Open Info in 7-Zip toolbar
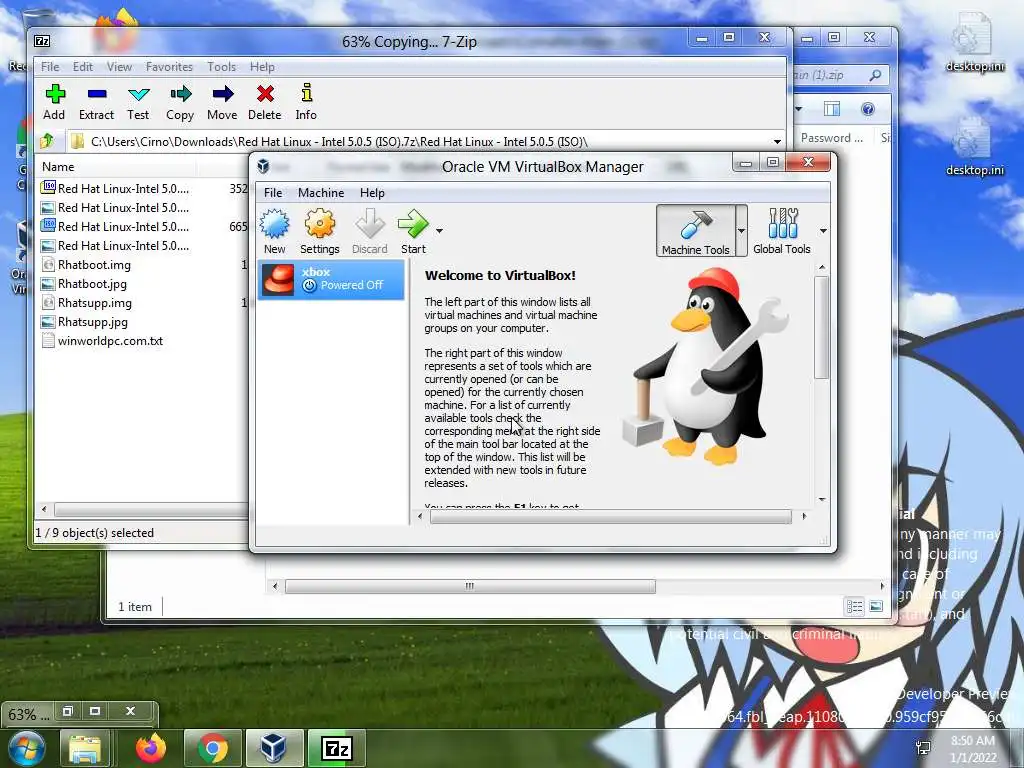Image resolution: width=1024 pixels, height=768 pixels. click(306, 102)
